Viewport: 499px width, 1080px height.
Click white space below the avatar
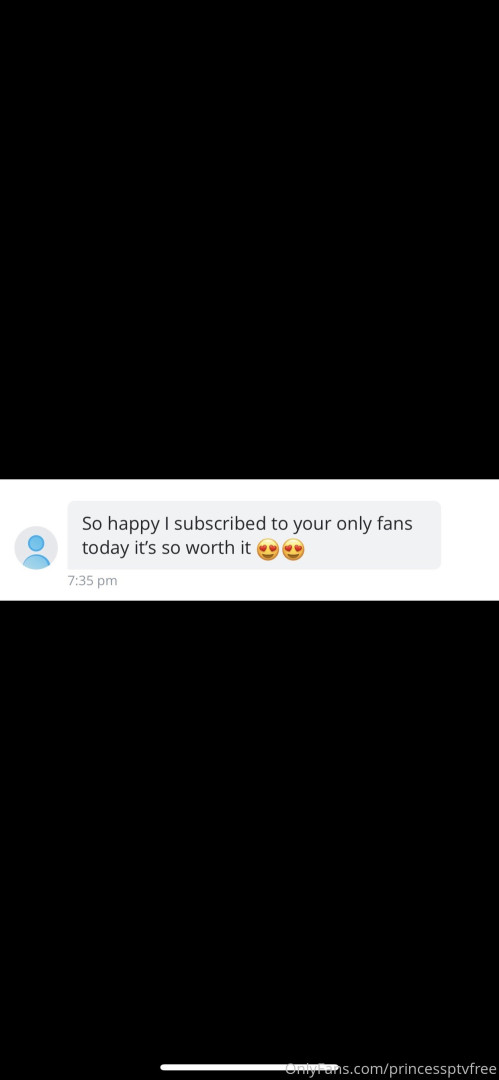click(x=36, y=585)
